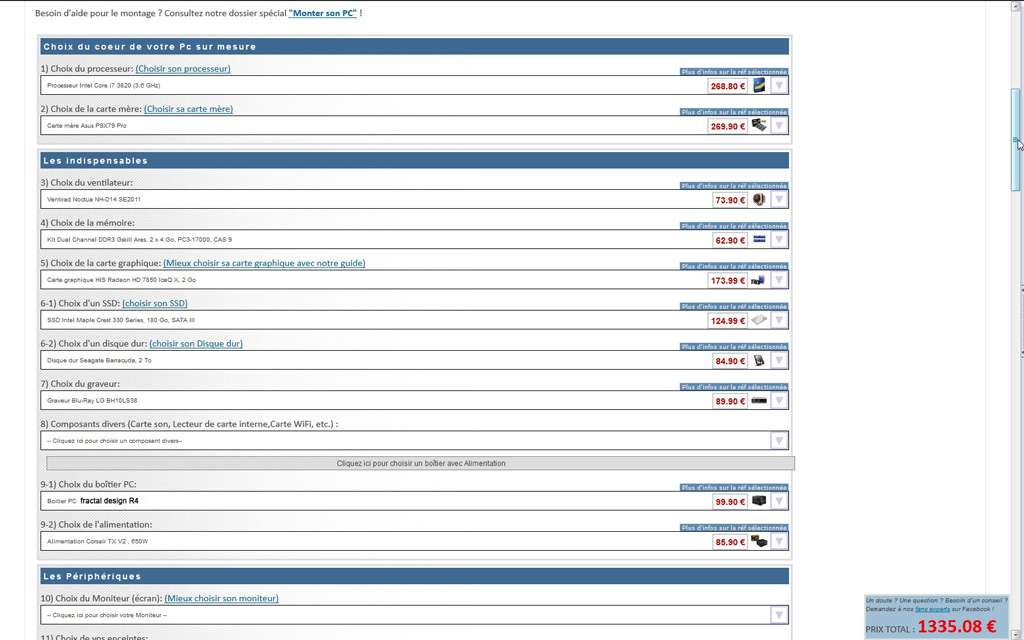Select the Intel Maple Crest 330 SSD field
This screenshot has width=1024, height=640.
(414, 321)
